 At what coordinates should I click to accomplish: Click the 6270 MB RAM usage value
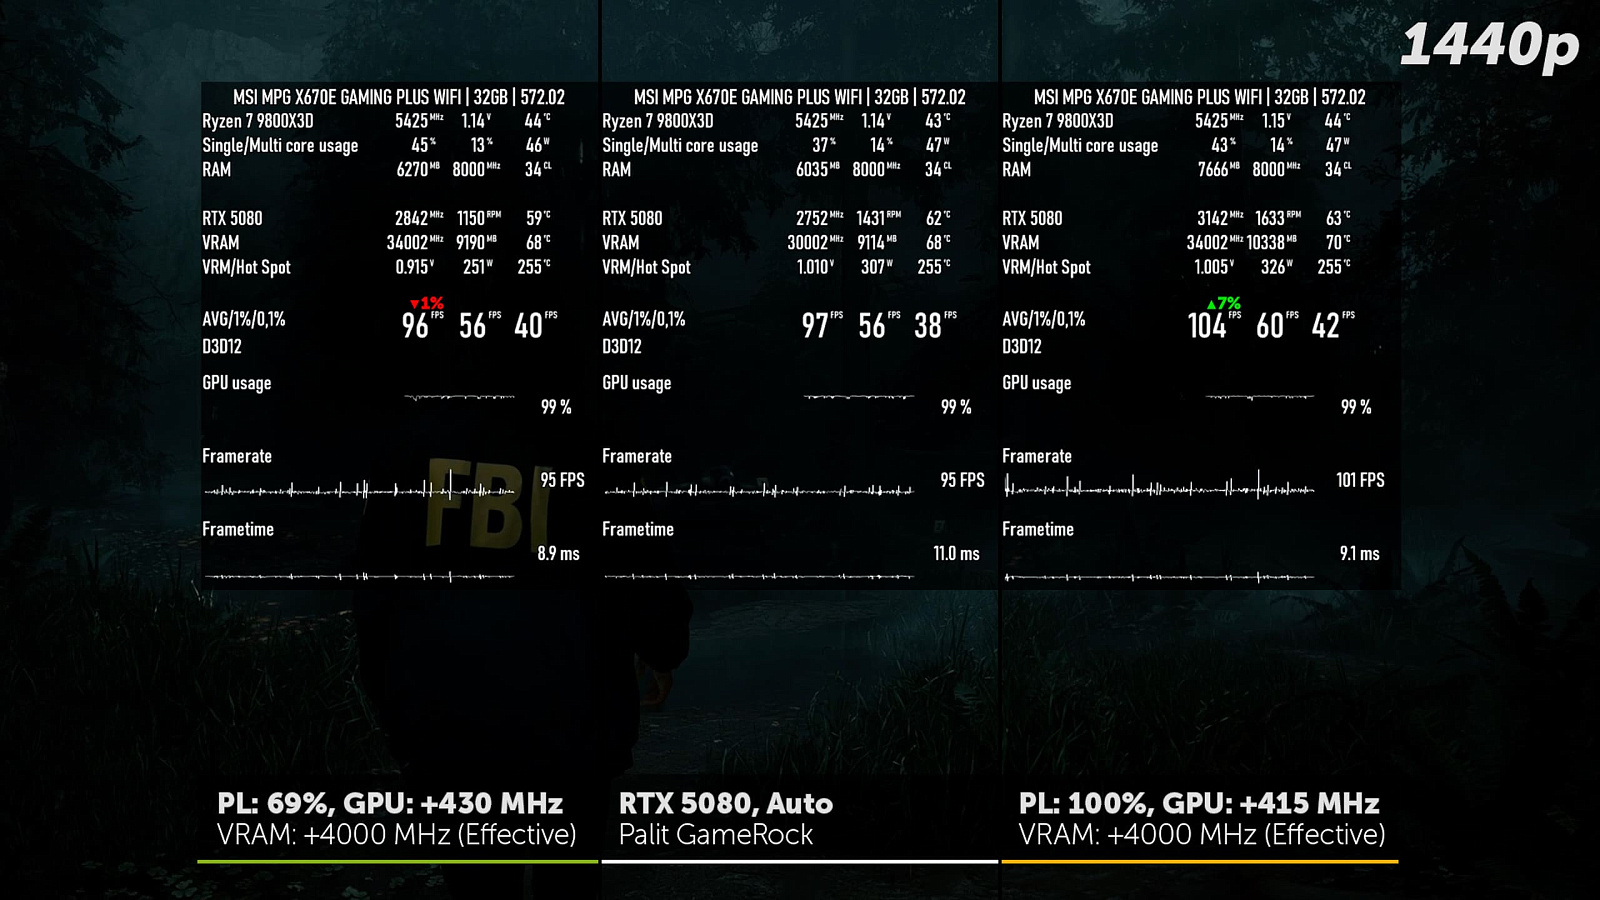tap(418, 170)
